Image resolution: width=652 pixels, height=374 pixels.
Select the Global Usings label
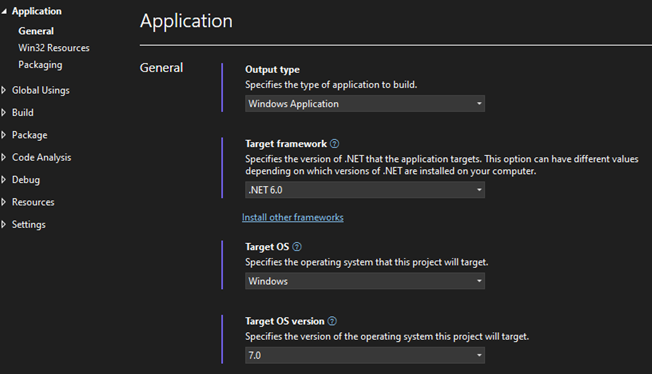click(x=41, y=90)
